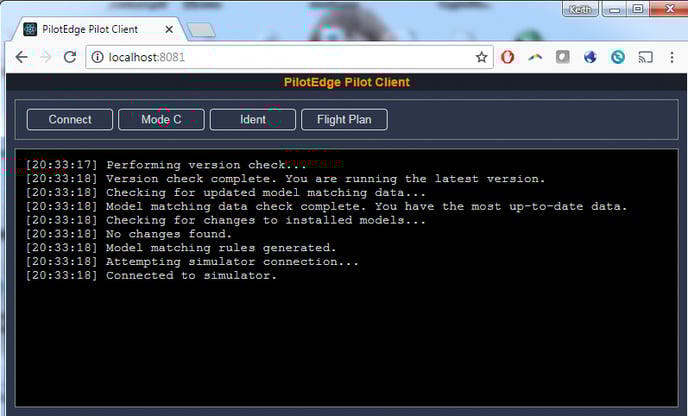Close the PilotEdge Pilot Client tab
Image resolution: width=688 pixels, height=416 pixels.
(169, 29)
